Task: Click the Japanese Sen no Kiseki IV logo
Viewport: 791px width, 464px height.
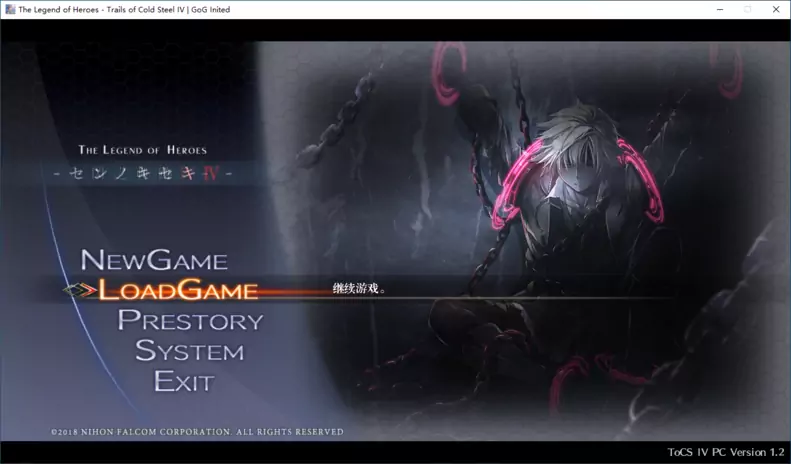Action: (143, 174)
